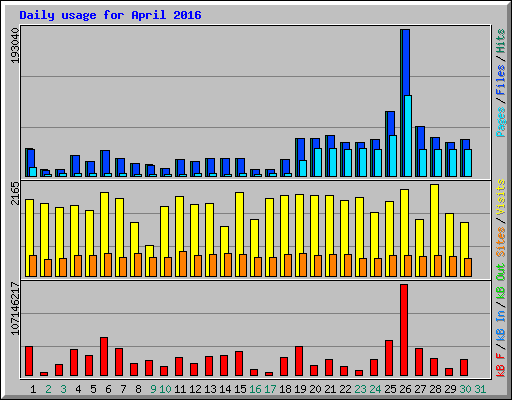The image size is (512, 400).
Task: Select weekend day 24 on the date axis
Action: tap(375, 389)
